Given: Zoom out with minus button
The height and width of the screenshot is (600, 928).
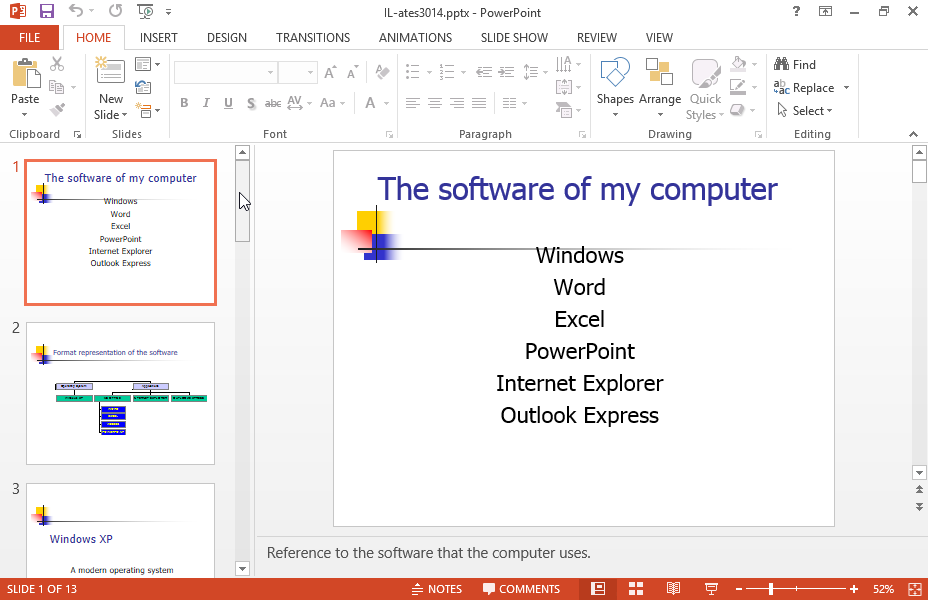Looking at the screenshot, I should [739, 589].
